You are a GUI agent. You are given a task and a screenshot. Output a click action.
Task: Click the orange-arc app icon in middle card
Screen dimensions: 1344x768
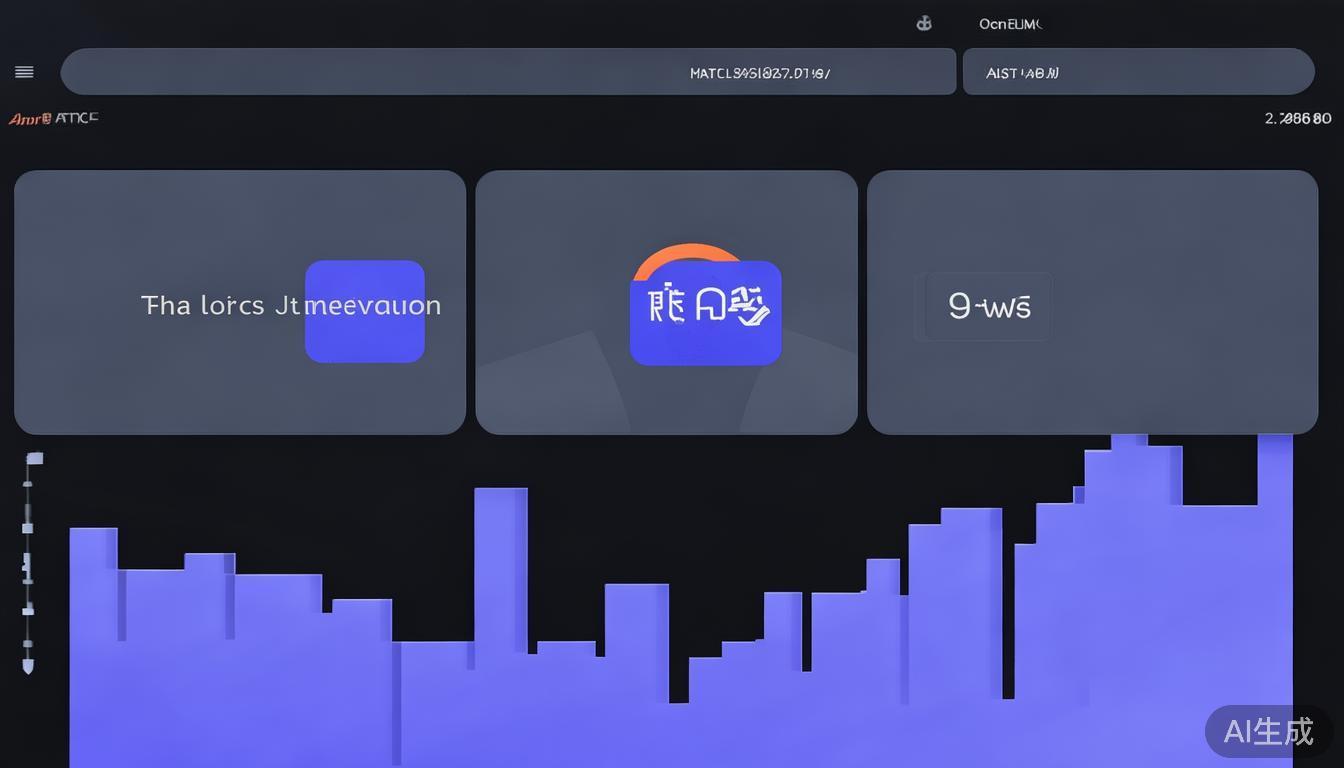705,308
